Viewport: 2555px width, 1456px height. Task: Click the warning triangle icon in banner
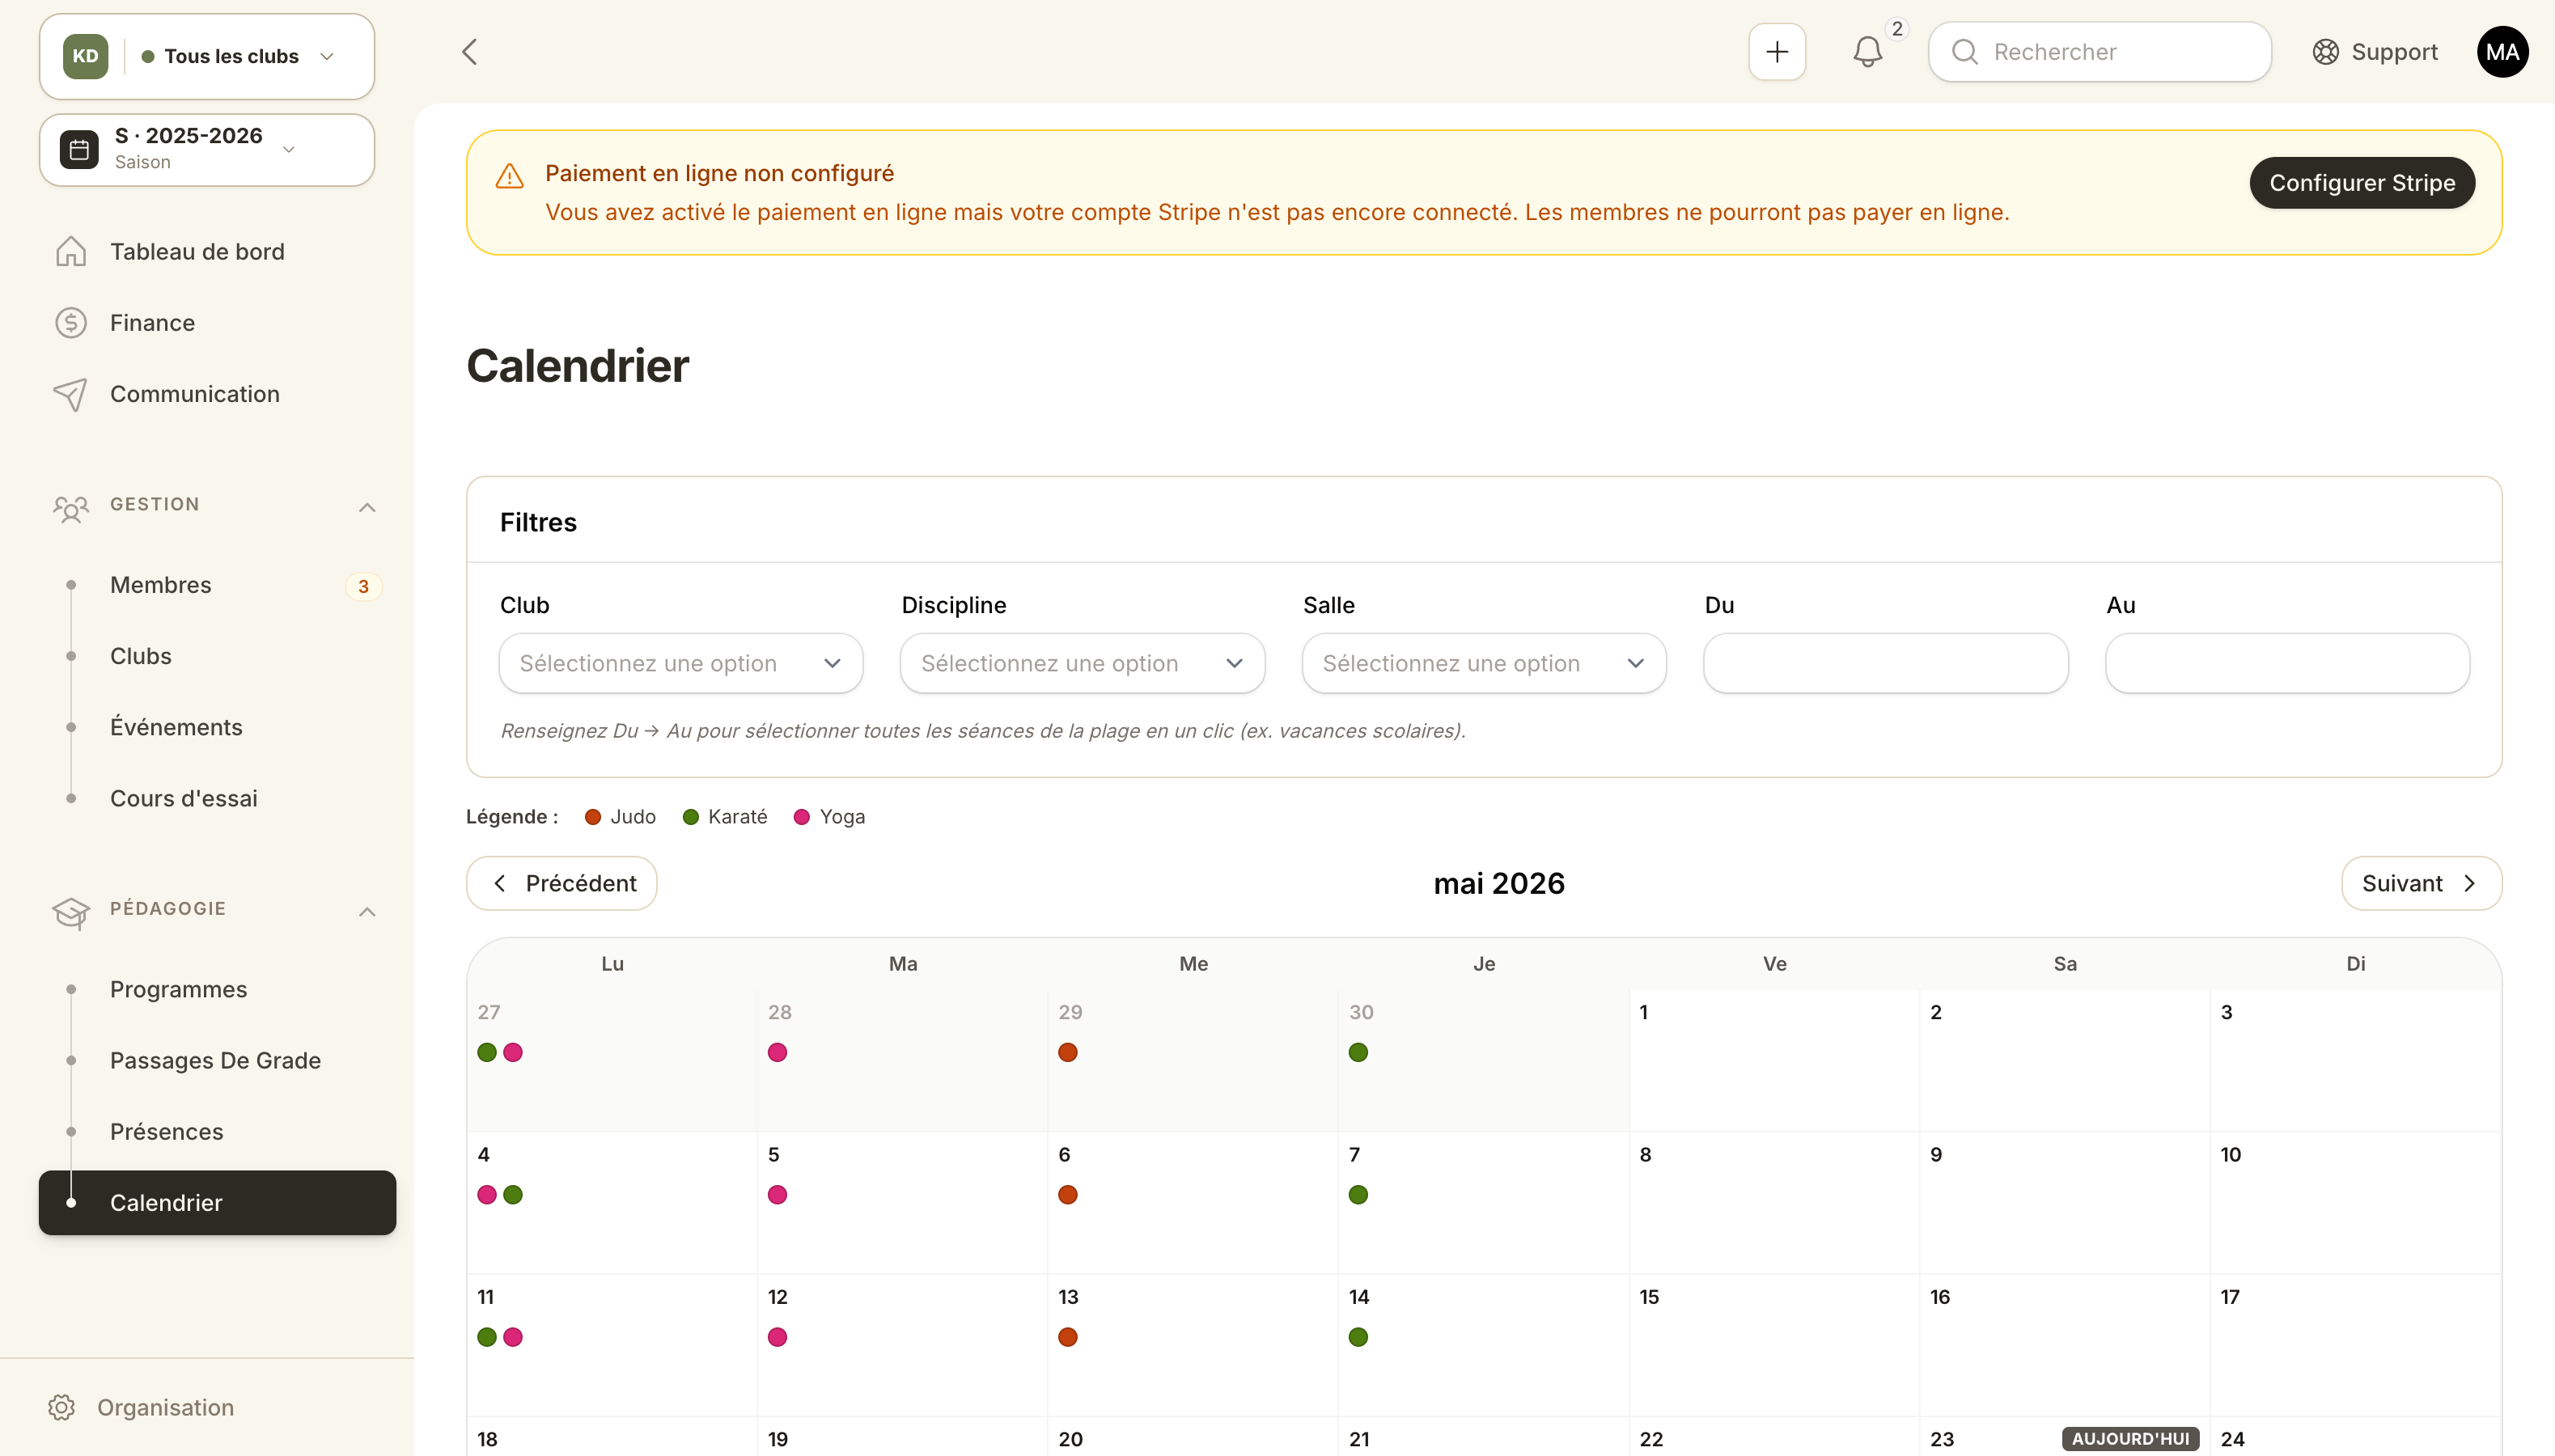510,177
